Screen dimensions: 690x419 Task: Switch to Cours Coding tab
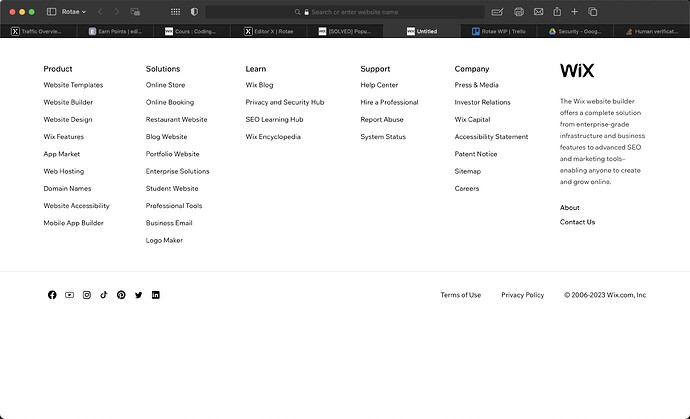coord(192,31)
